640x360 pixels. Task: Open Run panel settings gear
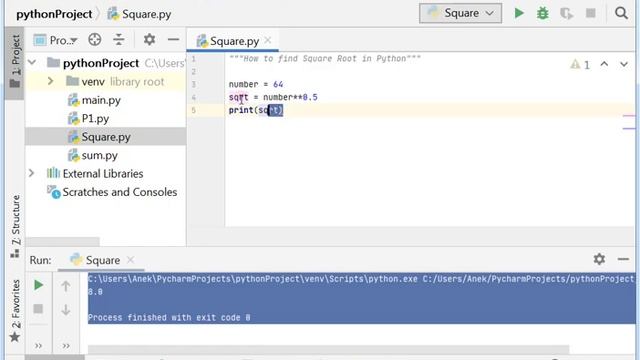click(x=599, y=259)
